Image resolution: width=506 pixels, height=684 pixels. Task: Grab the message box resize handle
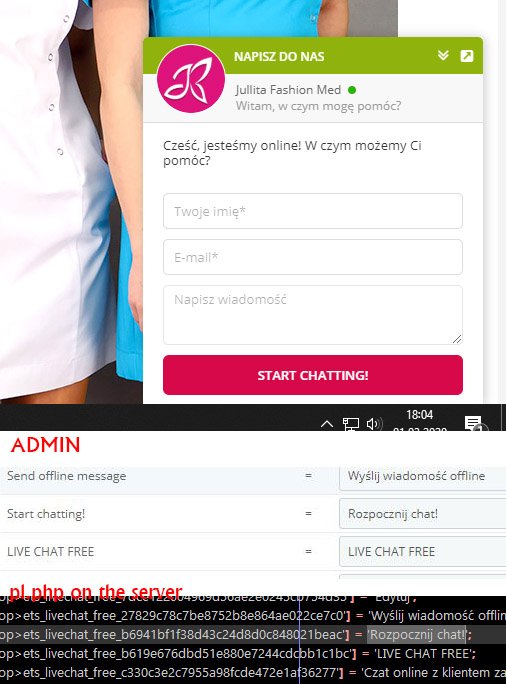pyautogui.click(x=457, y=339)
